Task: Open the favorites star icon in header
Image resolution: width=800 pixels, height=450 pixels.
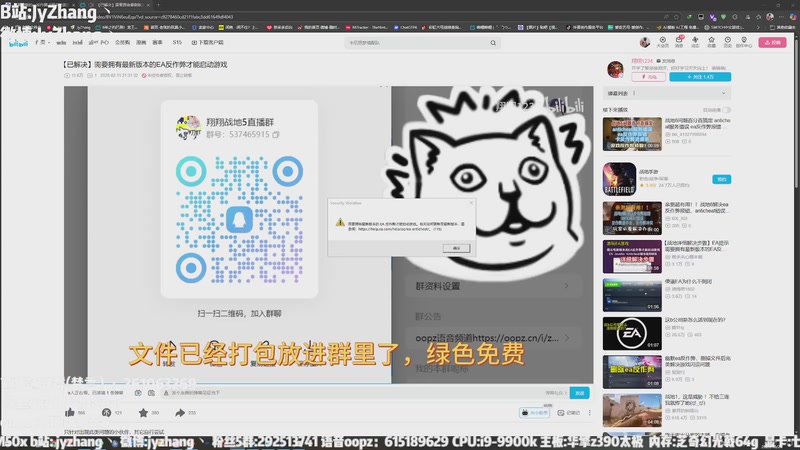Action: pos(711,42)
